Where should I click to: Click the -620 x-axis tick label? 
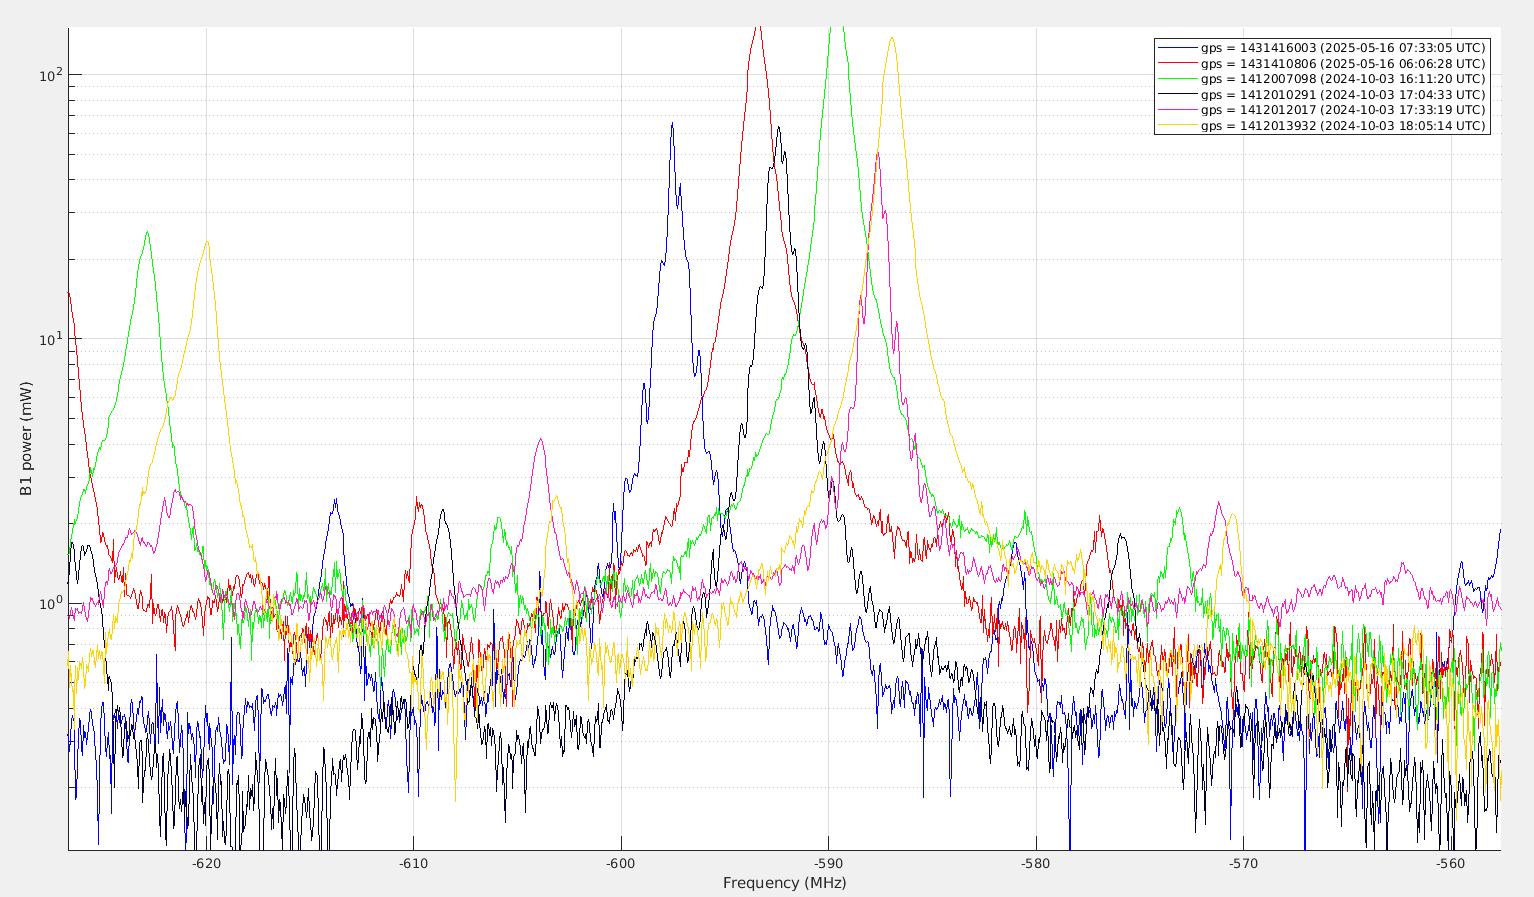click(206, 863)
